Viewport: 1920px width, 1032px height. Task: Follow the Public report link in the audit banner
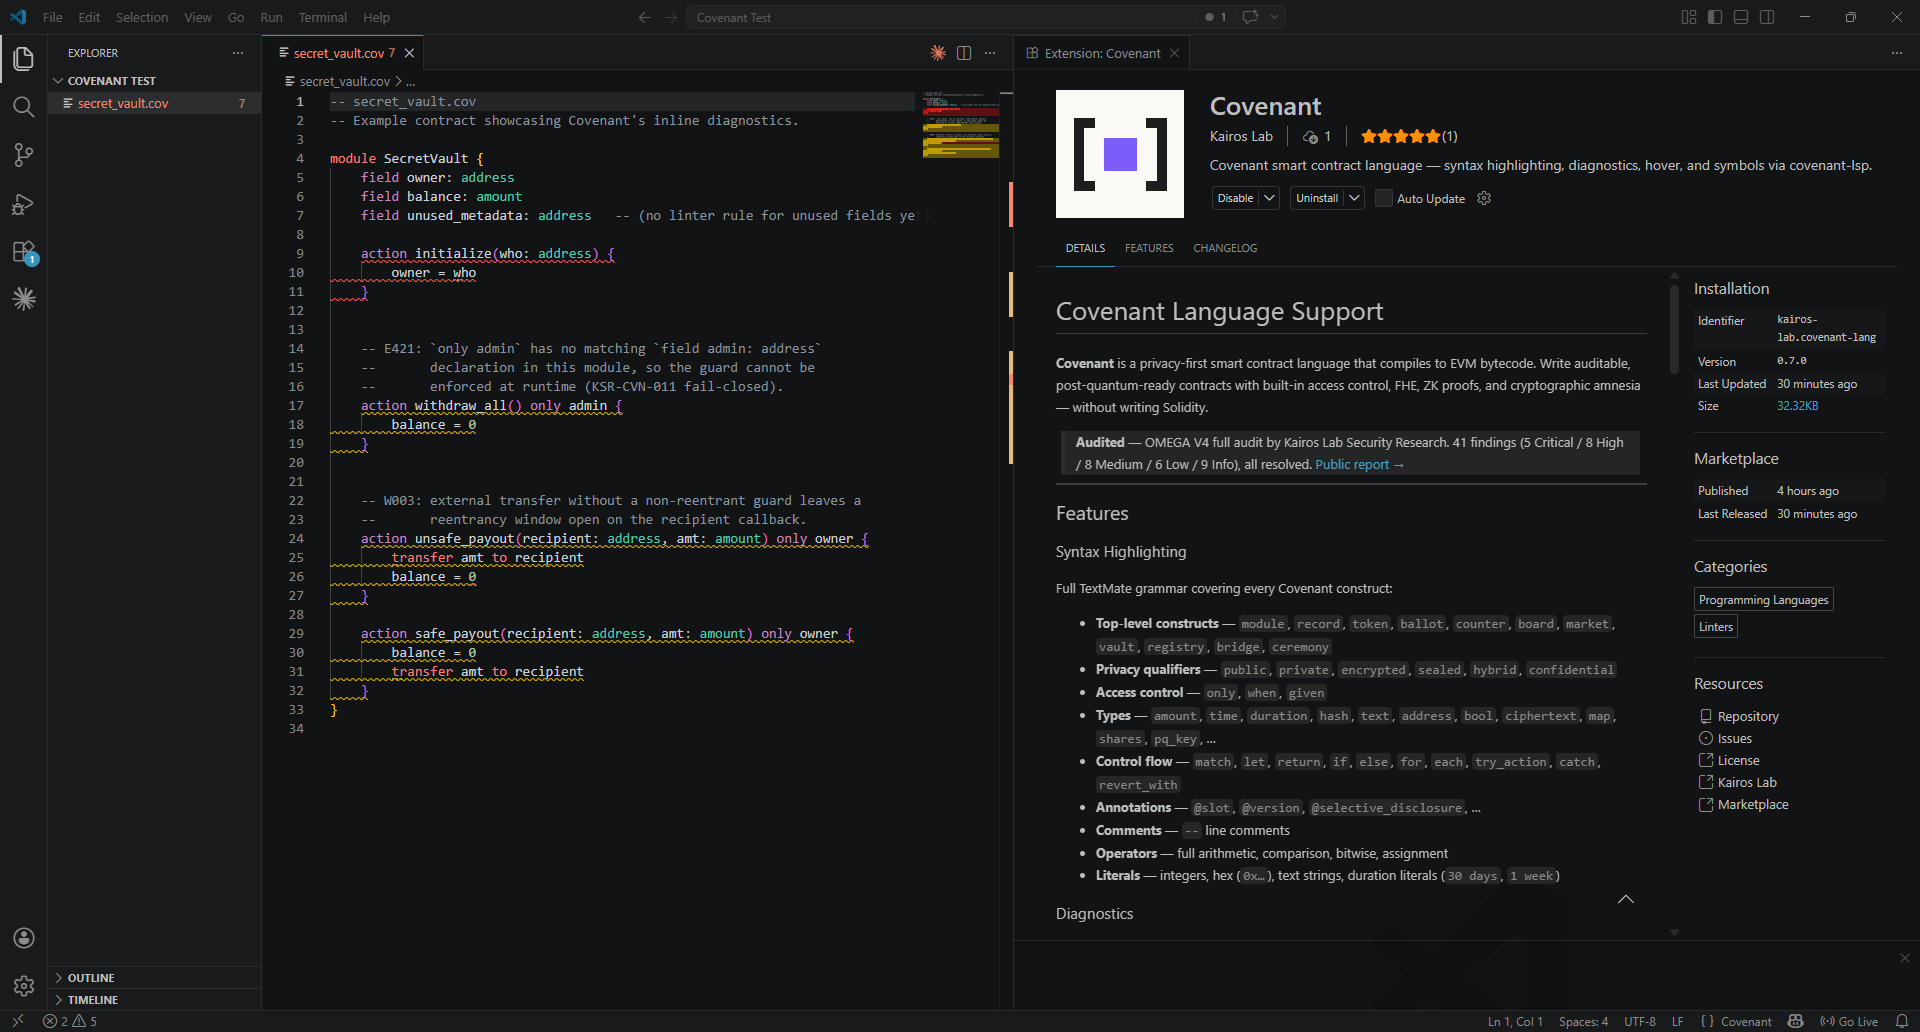tap(1351, 464)
